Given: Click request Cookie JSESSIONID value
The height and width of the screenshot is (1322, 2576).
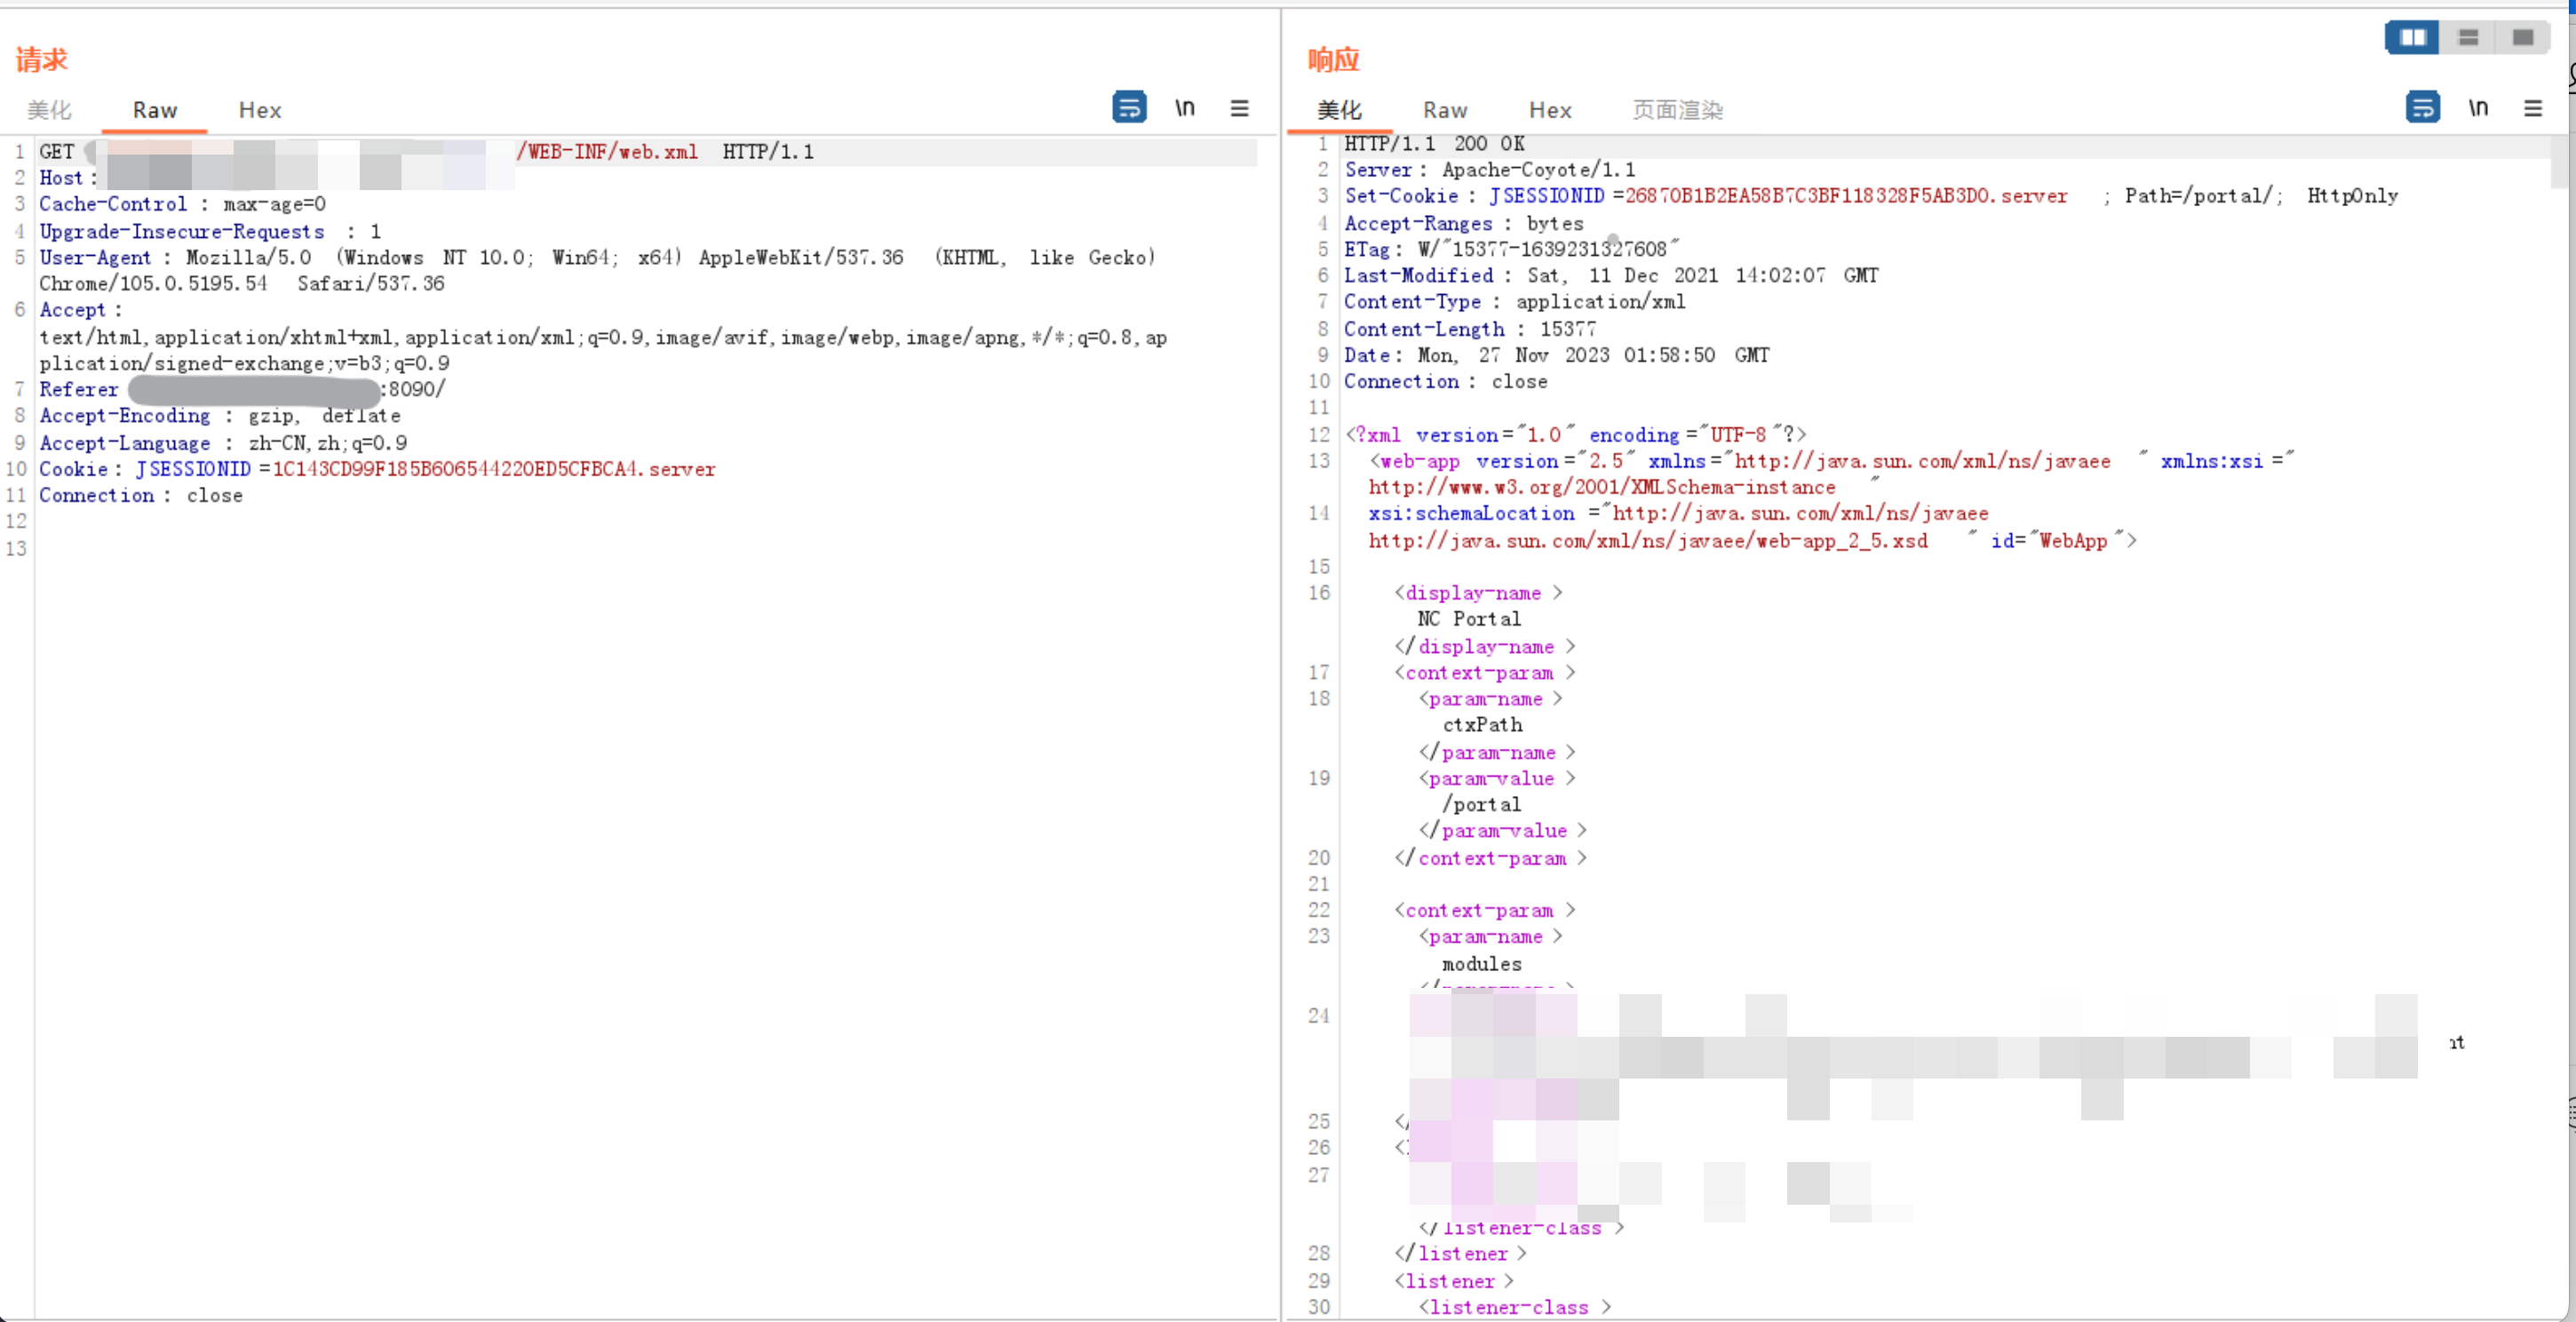Looking at the screenshot, I should click(x=494, y=469).
